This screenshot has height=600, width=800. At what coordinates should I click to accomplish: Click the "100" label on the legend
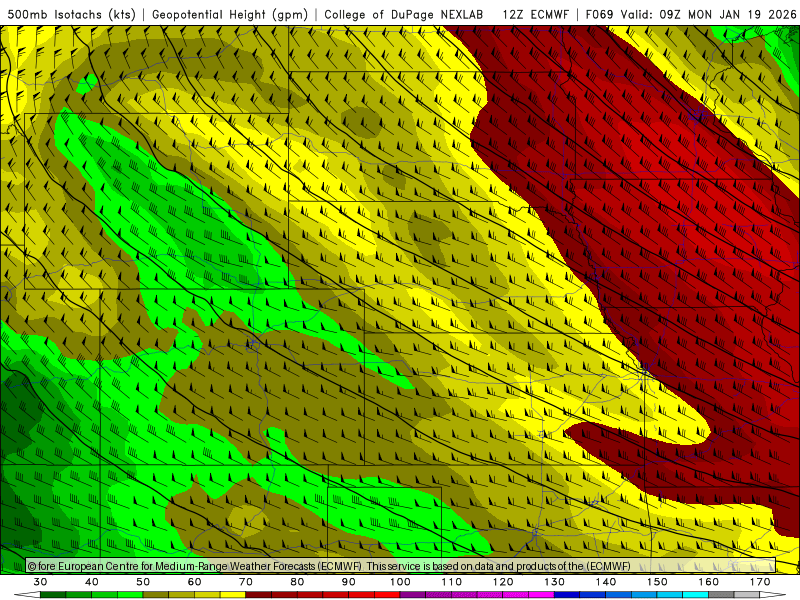(x=400, y=582)
